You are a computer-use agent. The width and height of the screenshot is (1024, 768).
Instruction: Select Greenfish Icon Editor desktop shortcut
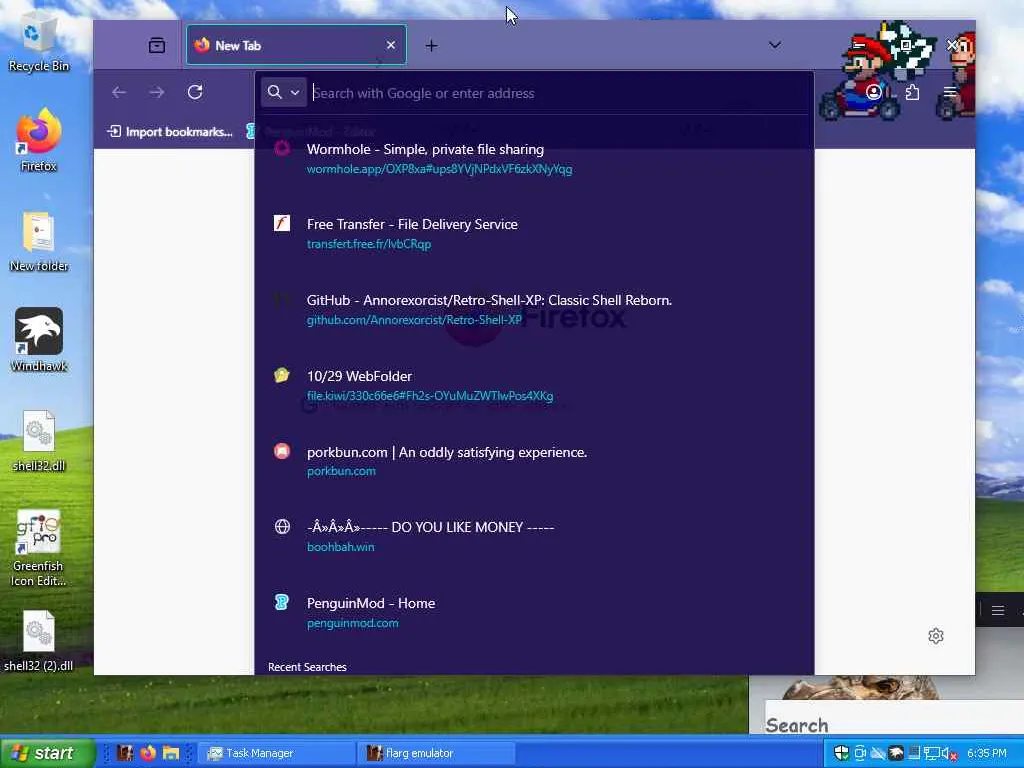pos(39,549)
